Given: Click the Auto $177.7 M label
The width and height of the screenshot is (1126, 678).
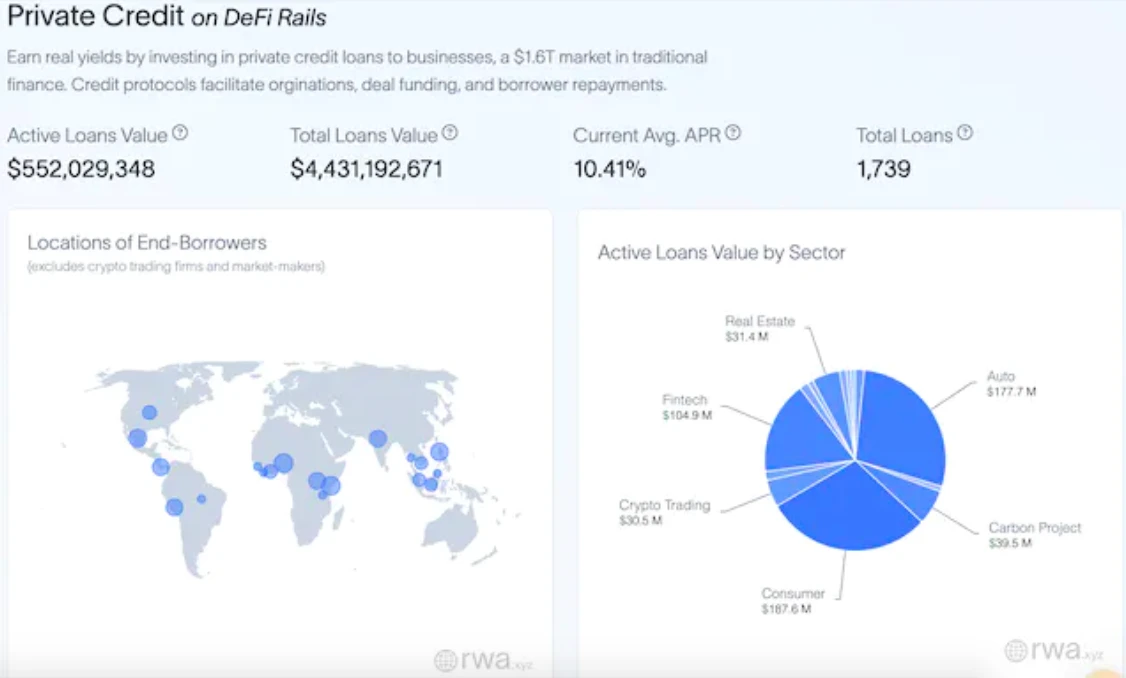Looking at the screenshot, I should 1011,384.
